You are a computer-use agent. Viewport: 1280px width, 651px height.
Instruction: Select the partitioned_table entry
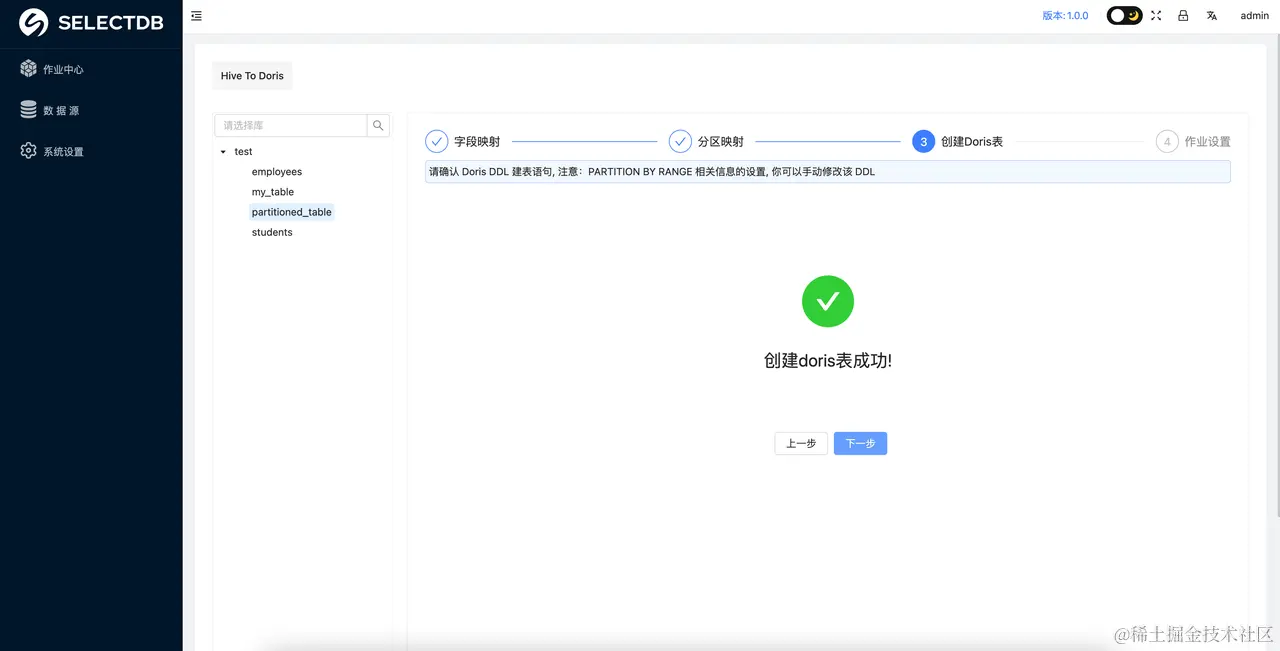pyautogui.click(x=291, y=211)
